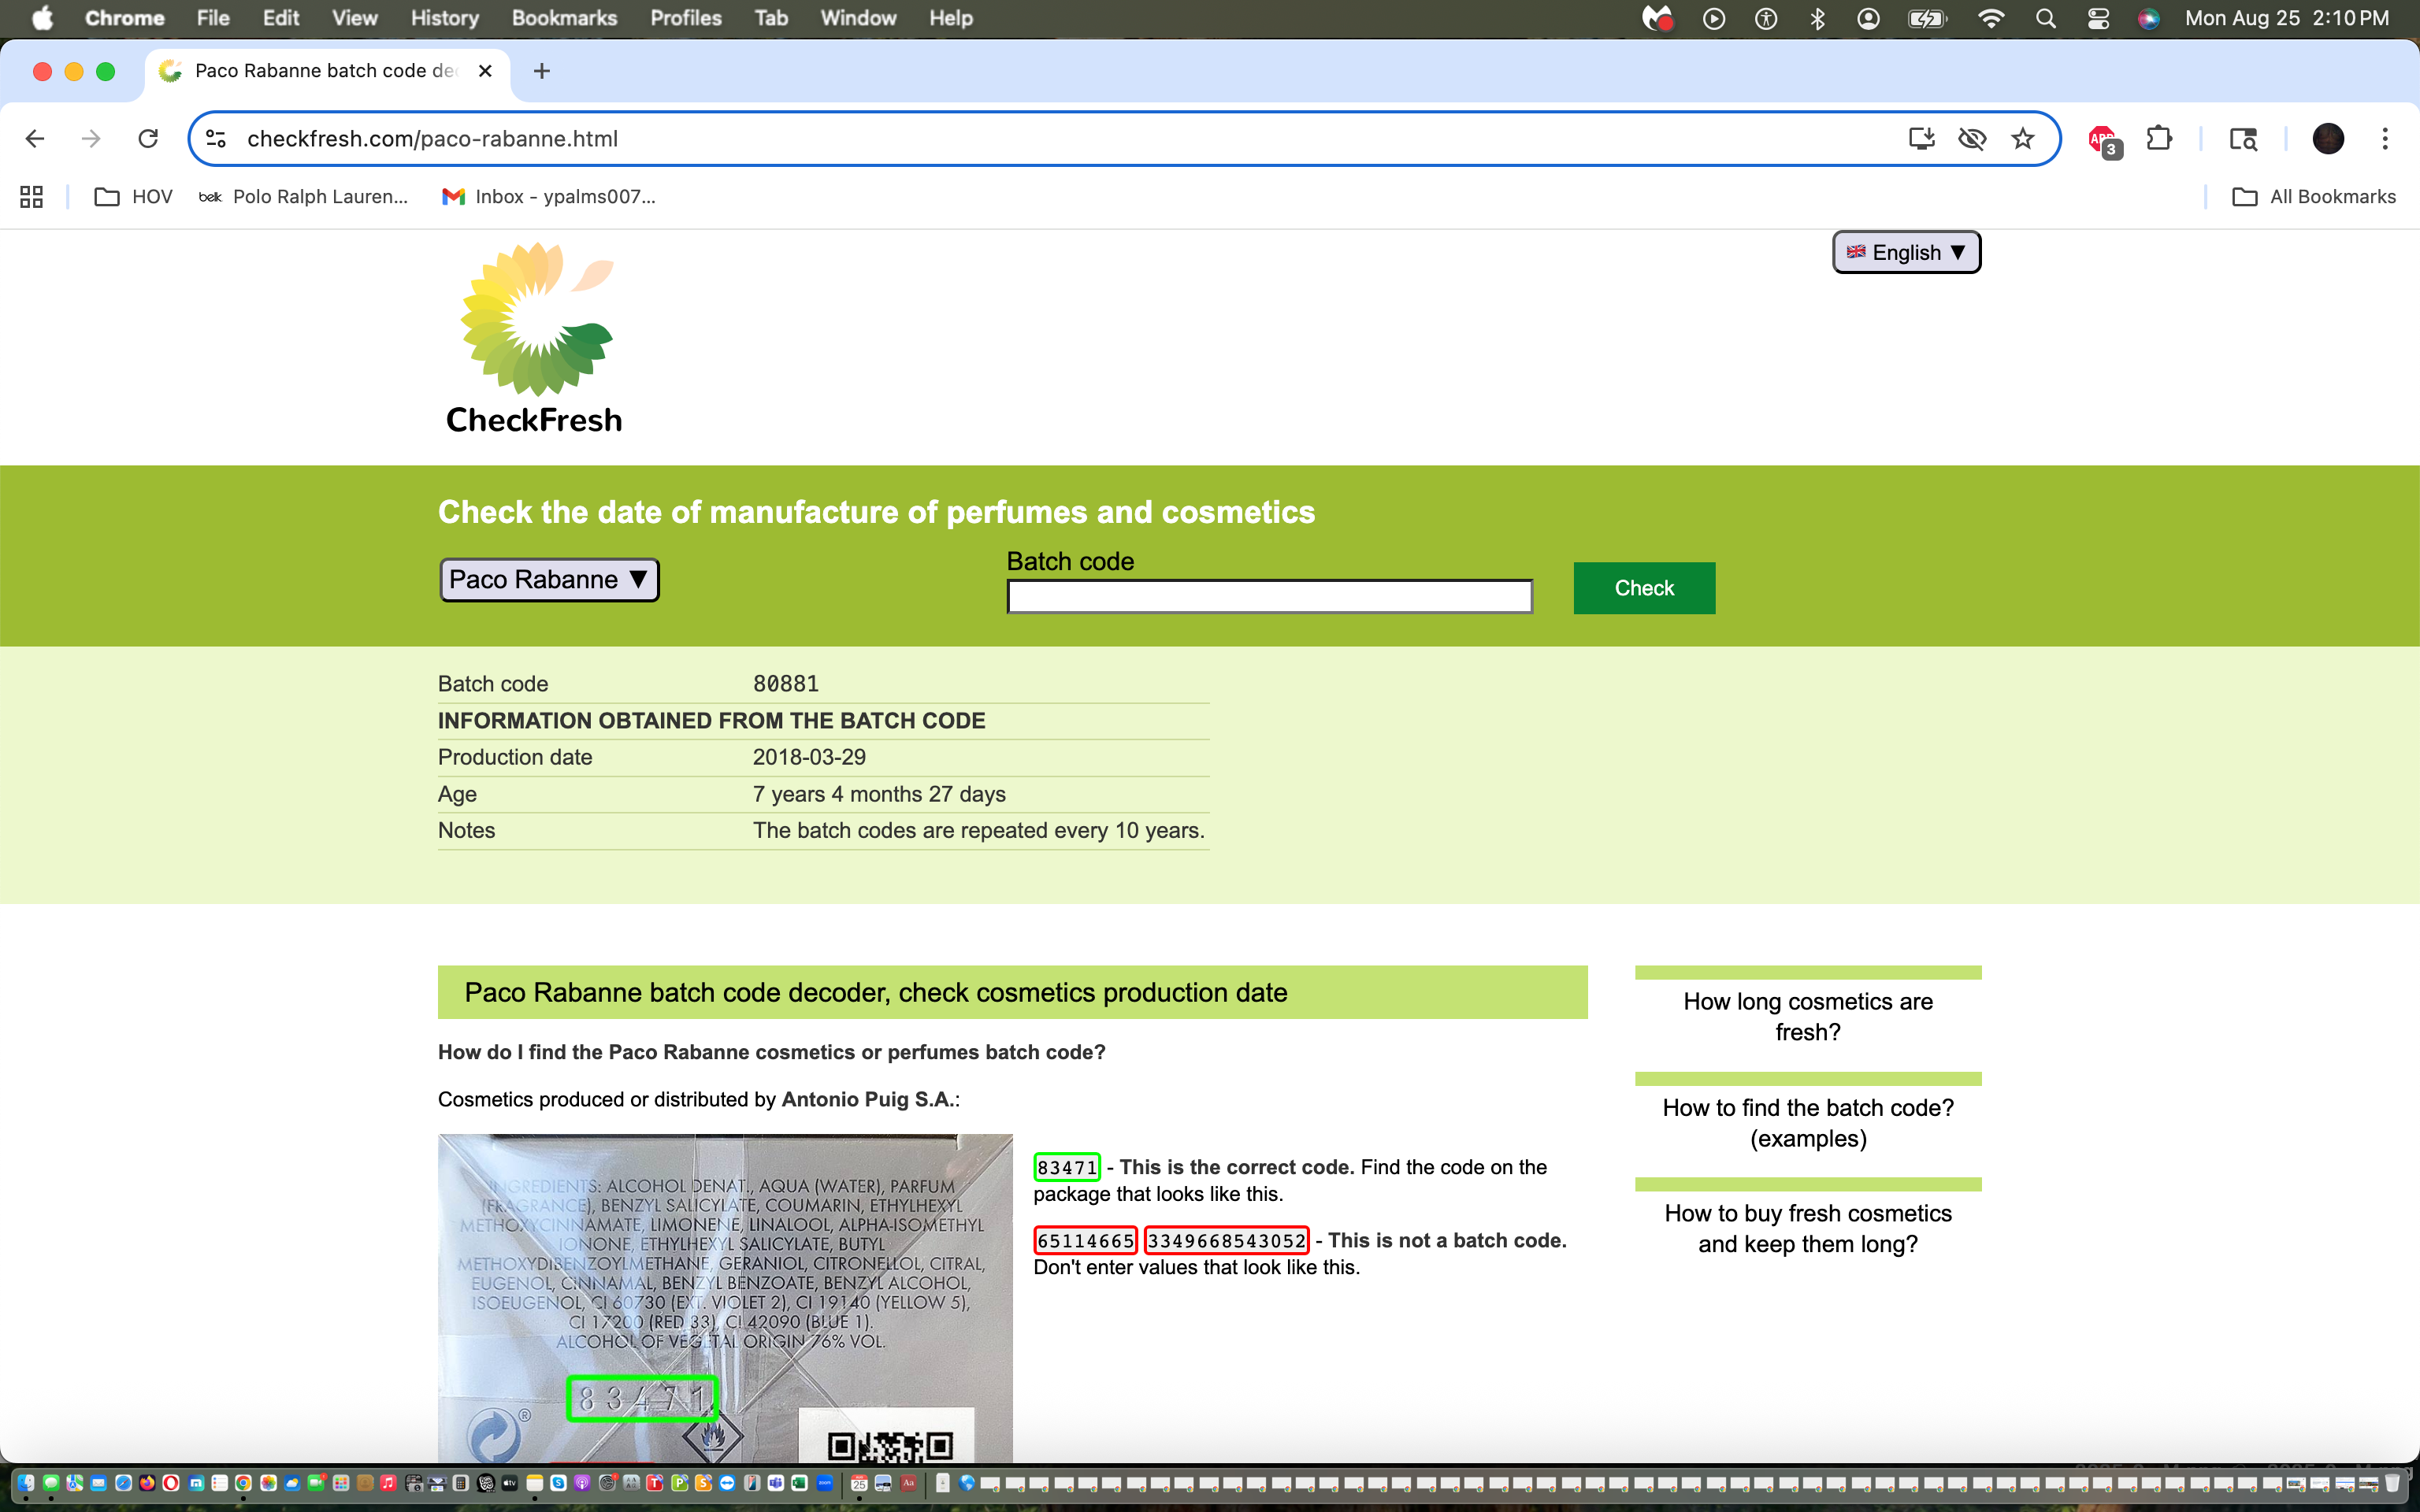Click the Batch code input field
Viewport: 2420px width, 1512px height.
point(1269,597)
